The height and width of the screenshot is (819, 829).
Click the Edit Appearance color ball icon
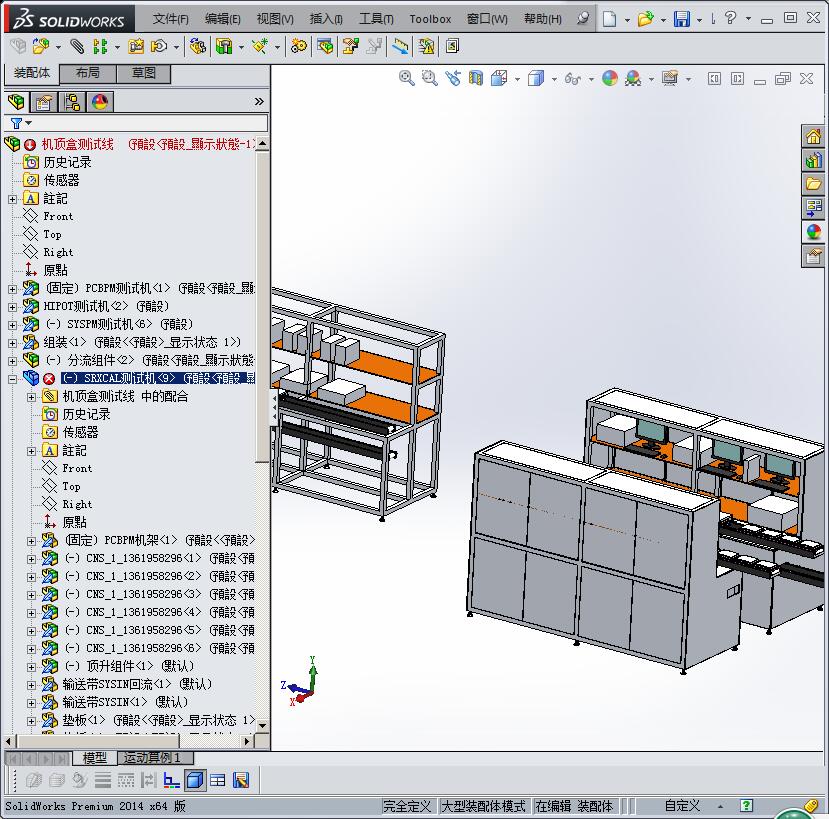610,79
